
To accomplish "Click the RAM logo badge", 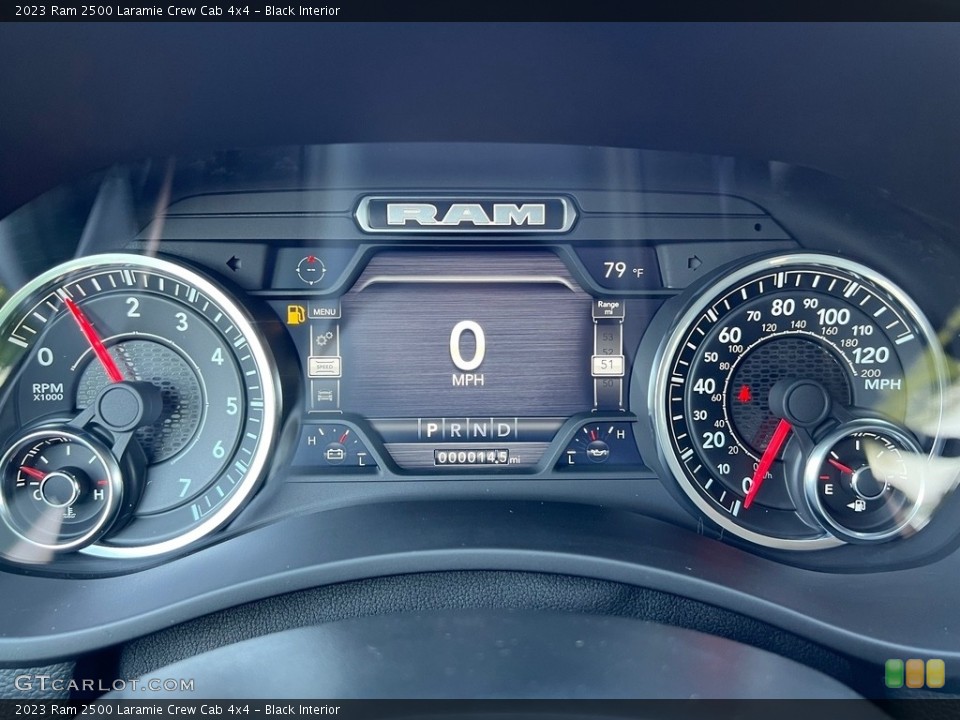I will click(466, 214).
